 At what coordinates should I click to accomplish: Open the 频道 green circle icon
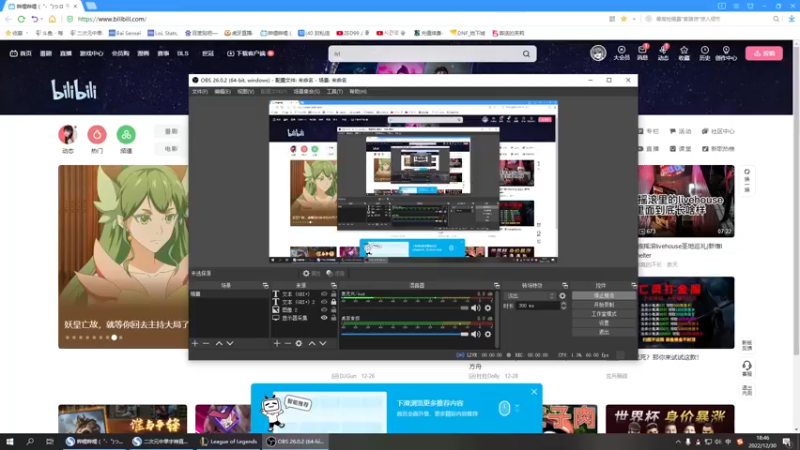(126, 134)
